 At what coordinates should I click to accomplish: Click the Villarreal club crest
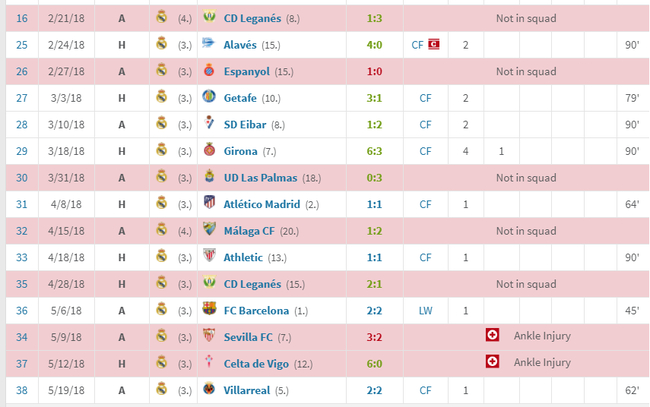(x=210, y=389)
